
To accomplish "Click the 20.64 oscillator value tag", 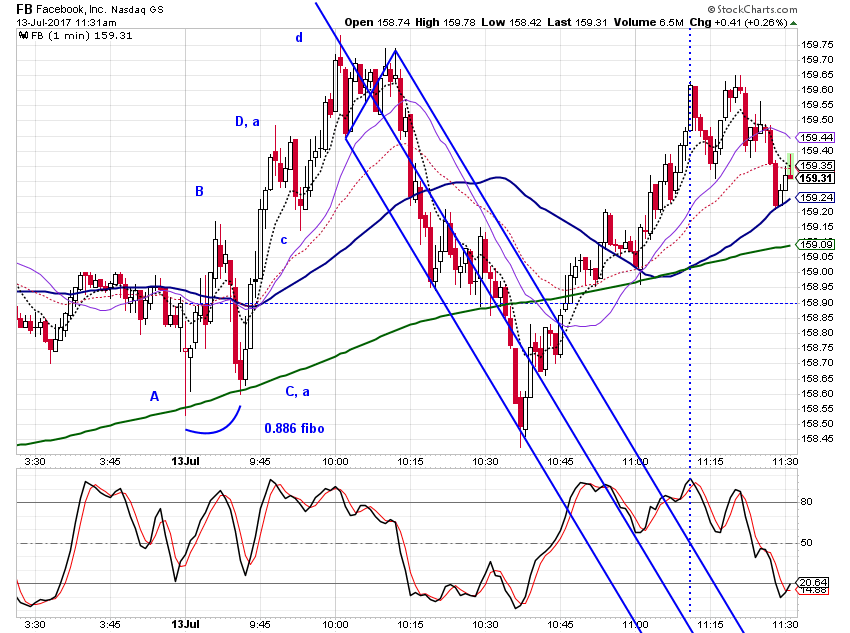I will click(x=813, y=583).
